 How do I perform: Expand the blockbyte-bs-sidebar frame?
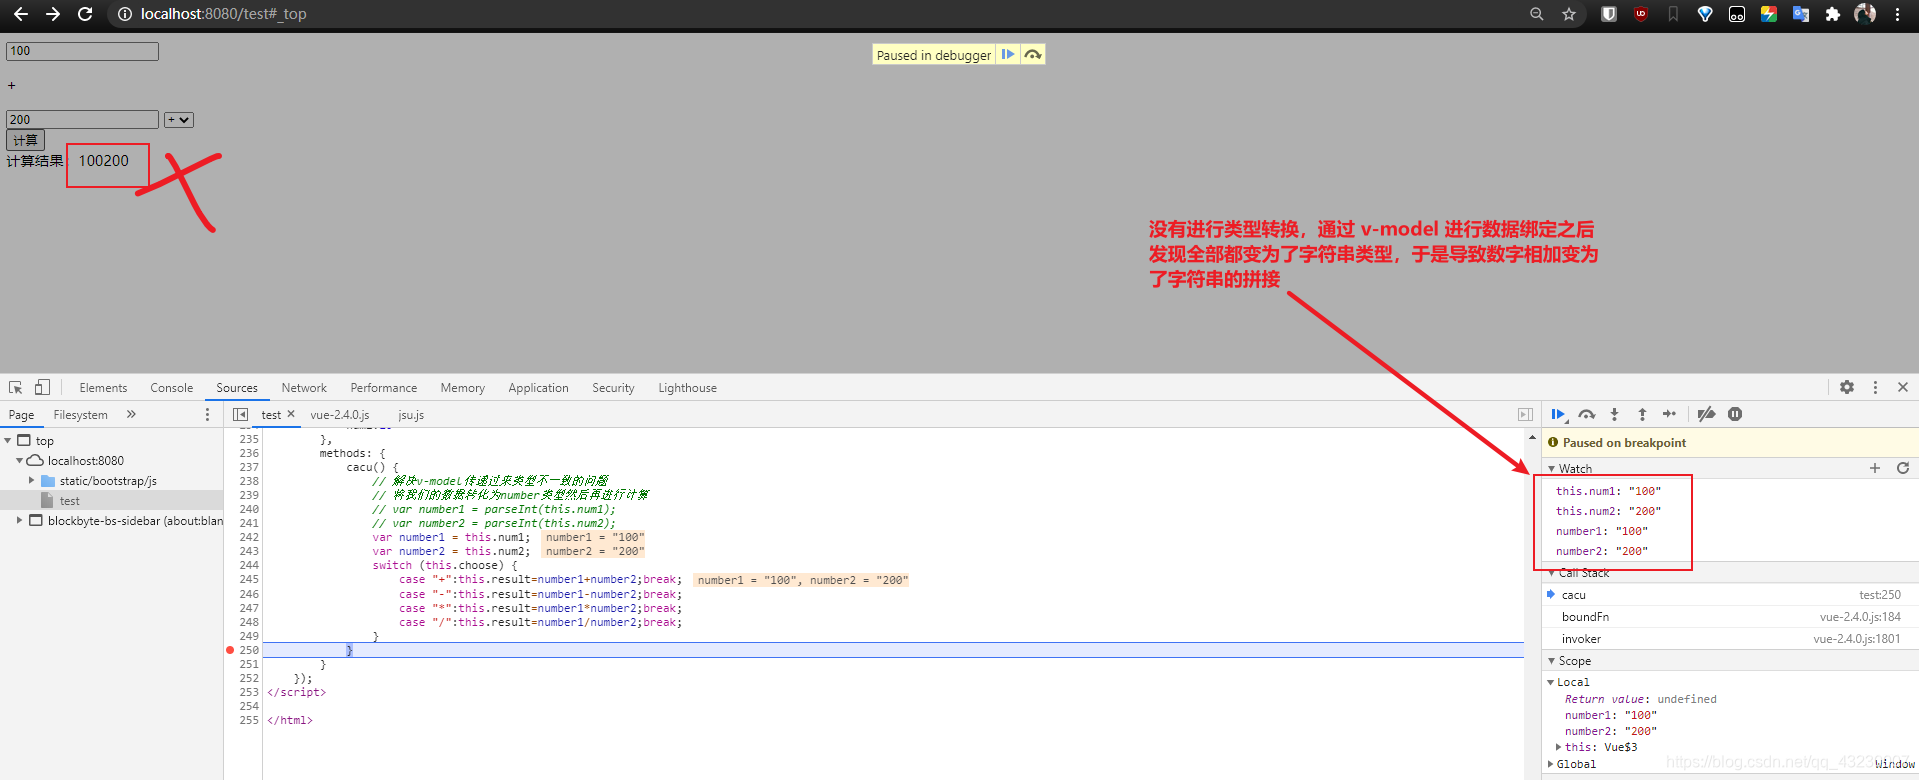19,520
